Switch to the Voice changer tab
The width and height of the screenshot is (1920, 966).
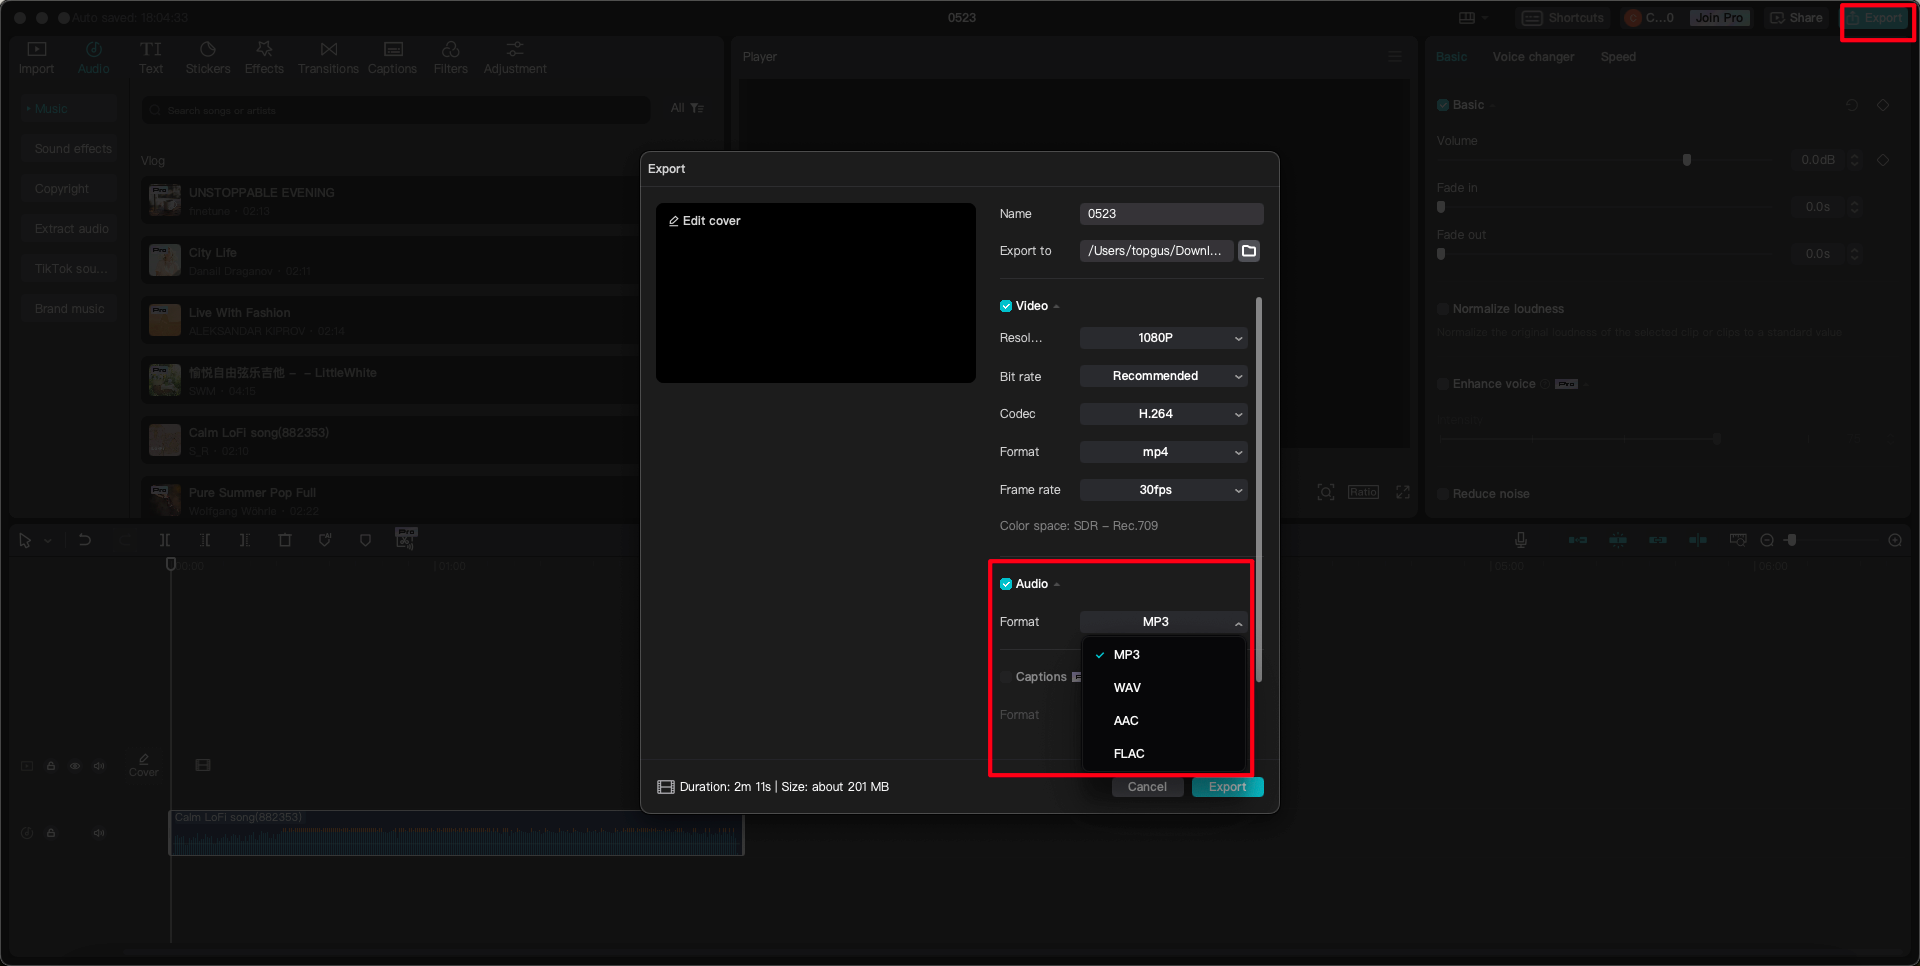click(1533, 57)
